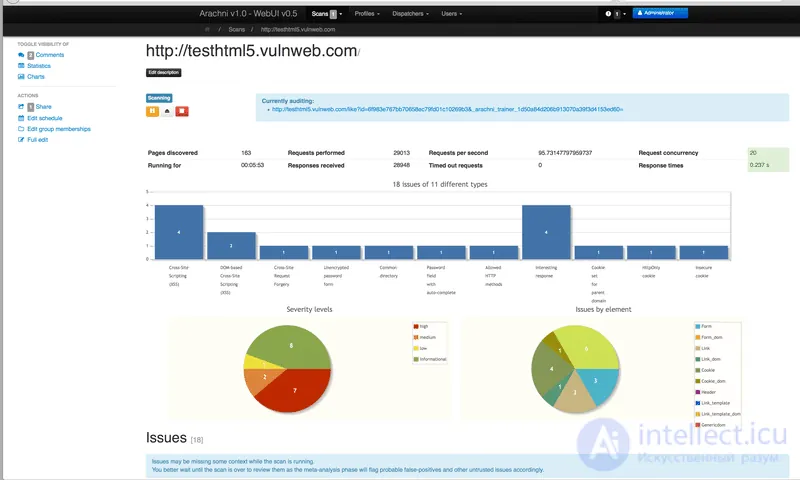Click the Allowed HTTP methods bar
The image size is (800, 480).
point(494,252)
